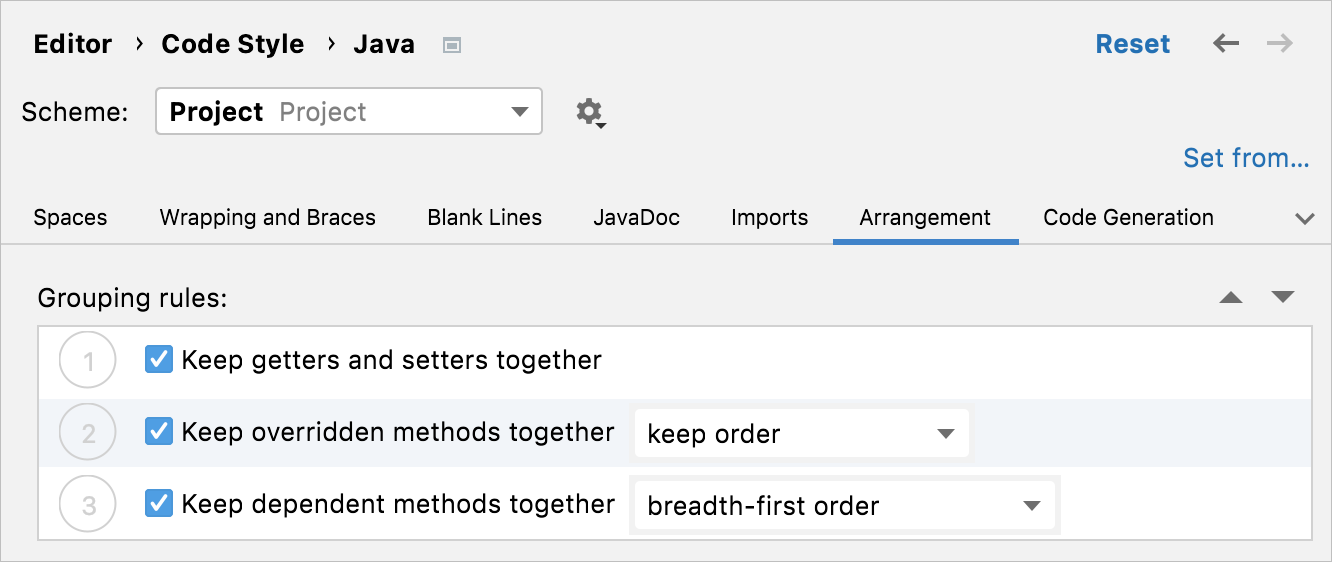The image size is (1332, 562).
Task: Move grouping rule up with up arrow
Action: click(x=1231, y=298)
